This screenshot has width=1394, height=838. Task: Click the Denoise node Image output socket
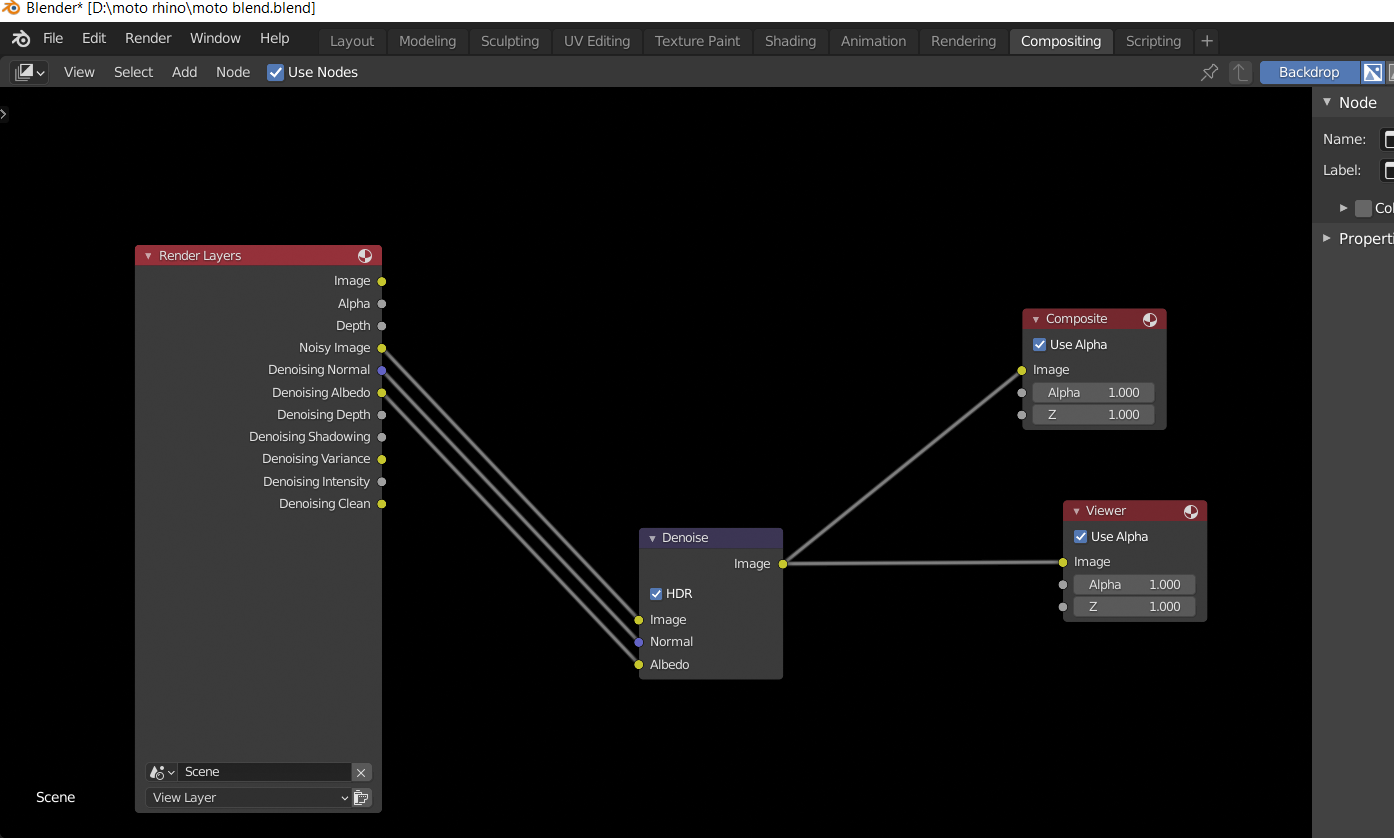point(783,564)
